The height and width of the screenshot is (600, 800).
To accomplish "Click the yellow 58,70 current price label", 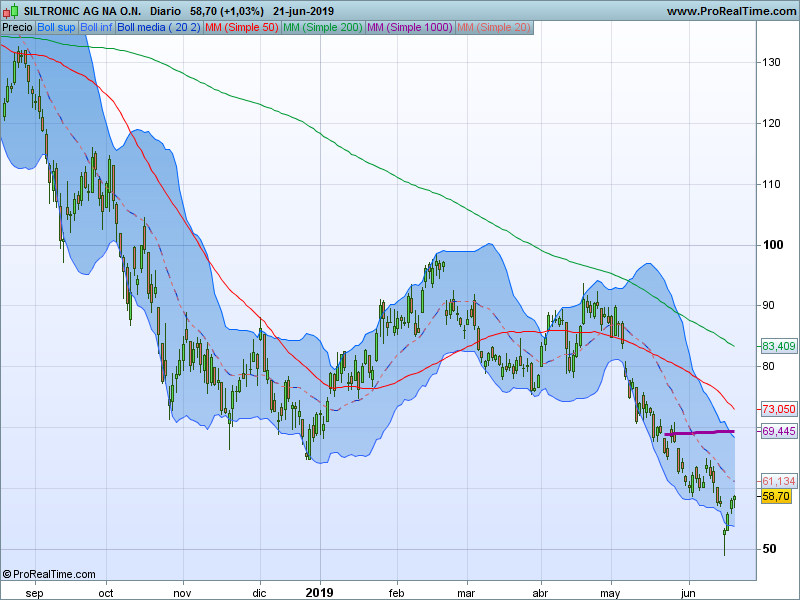I will [776, 496].
